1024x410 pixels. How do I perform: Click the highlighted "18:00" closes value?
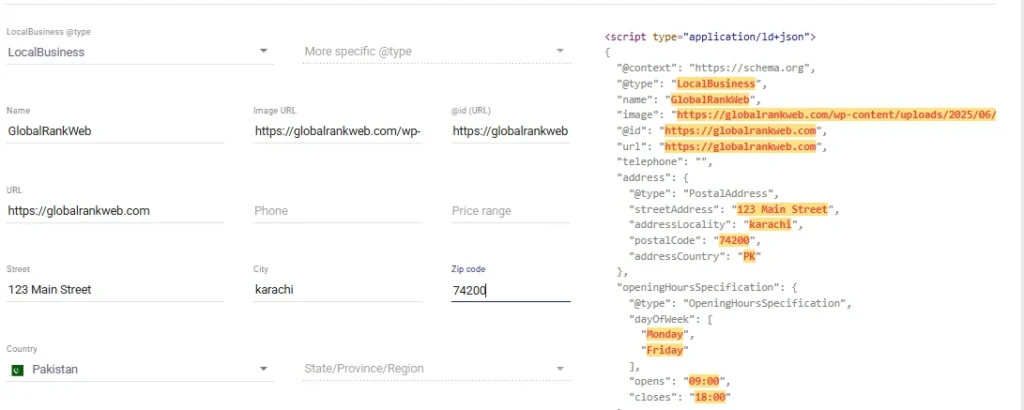click(x=710, y=397)
